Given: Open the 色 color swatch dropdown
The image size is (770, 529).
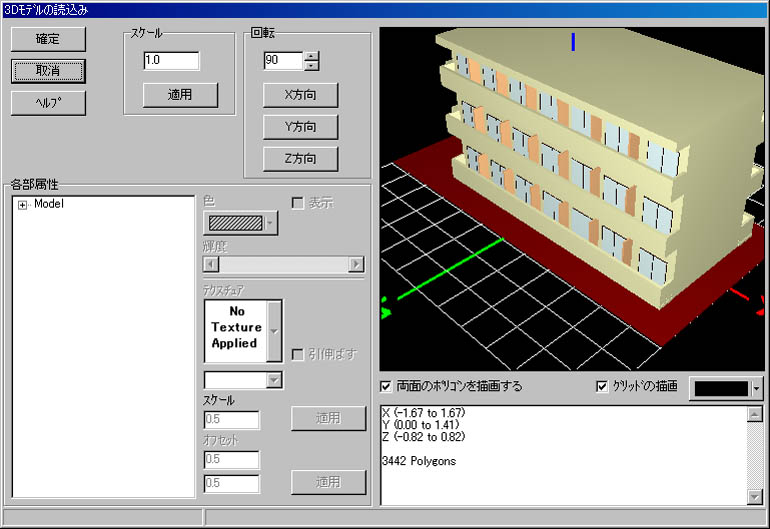Looking at the screenshot, I should 240,223.
